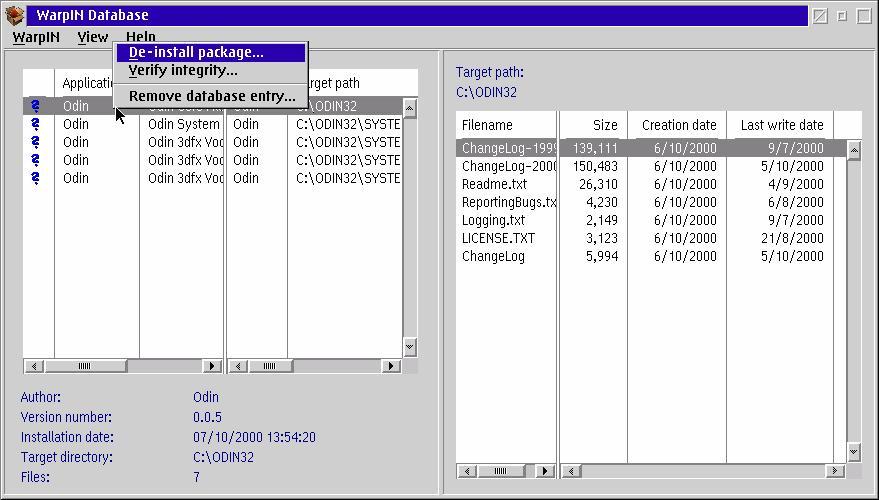Click left arrow of target path scrollbar
This screenshot has width=879, height=500.
click(238, 366)
